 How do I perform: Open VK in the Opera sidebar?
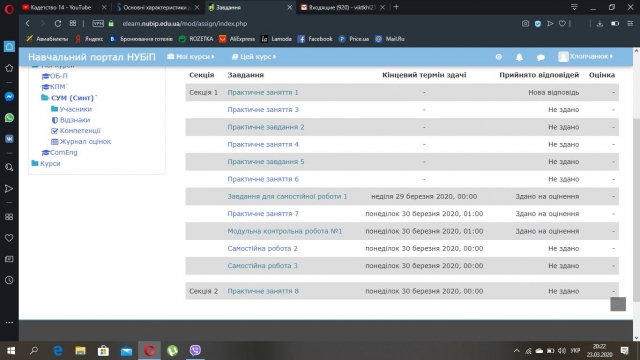click(9, 139)
